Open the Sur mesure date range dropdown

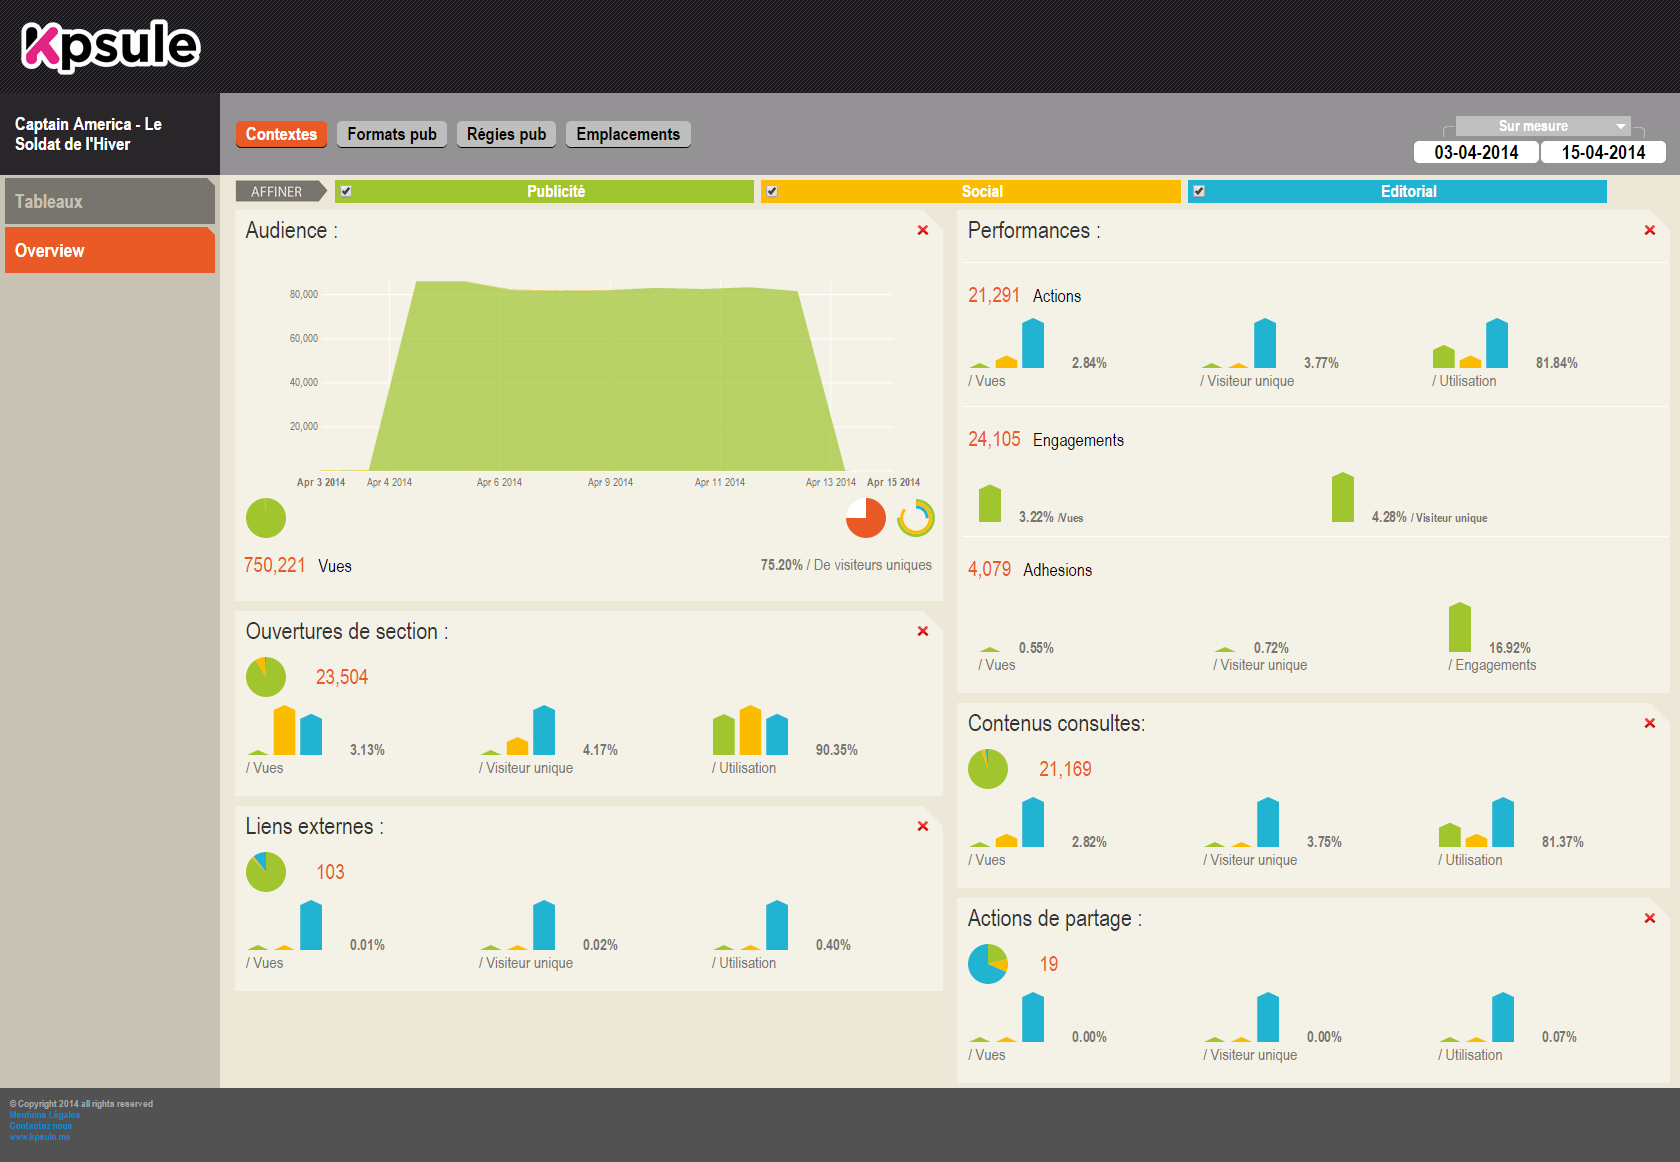click(x=1542, y=126)
